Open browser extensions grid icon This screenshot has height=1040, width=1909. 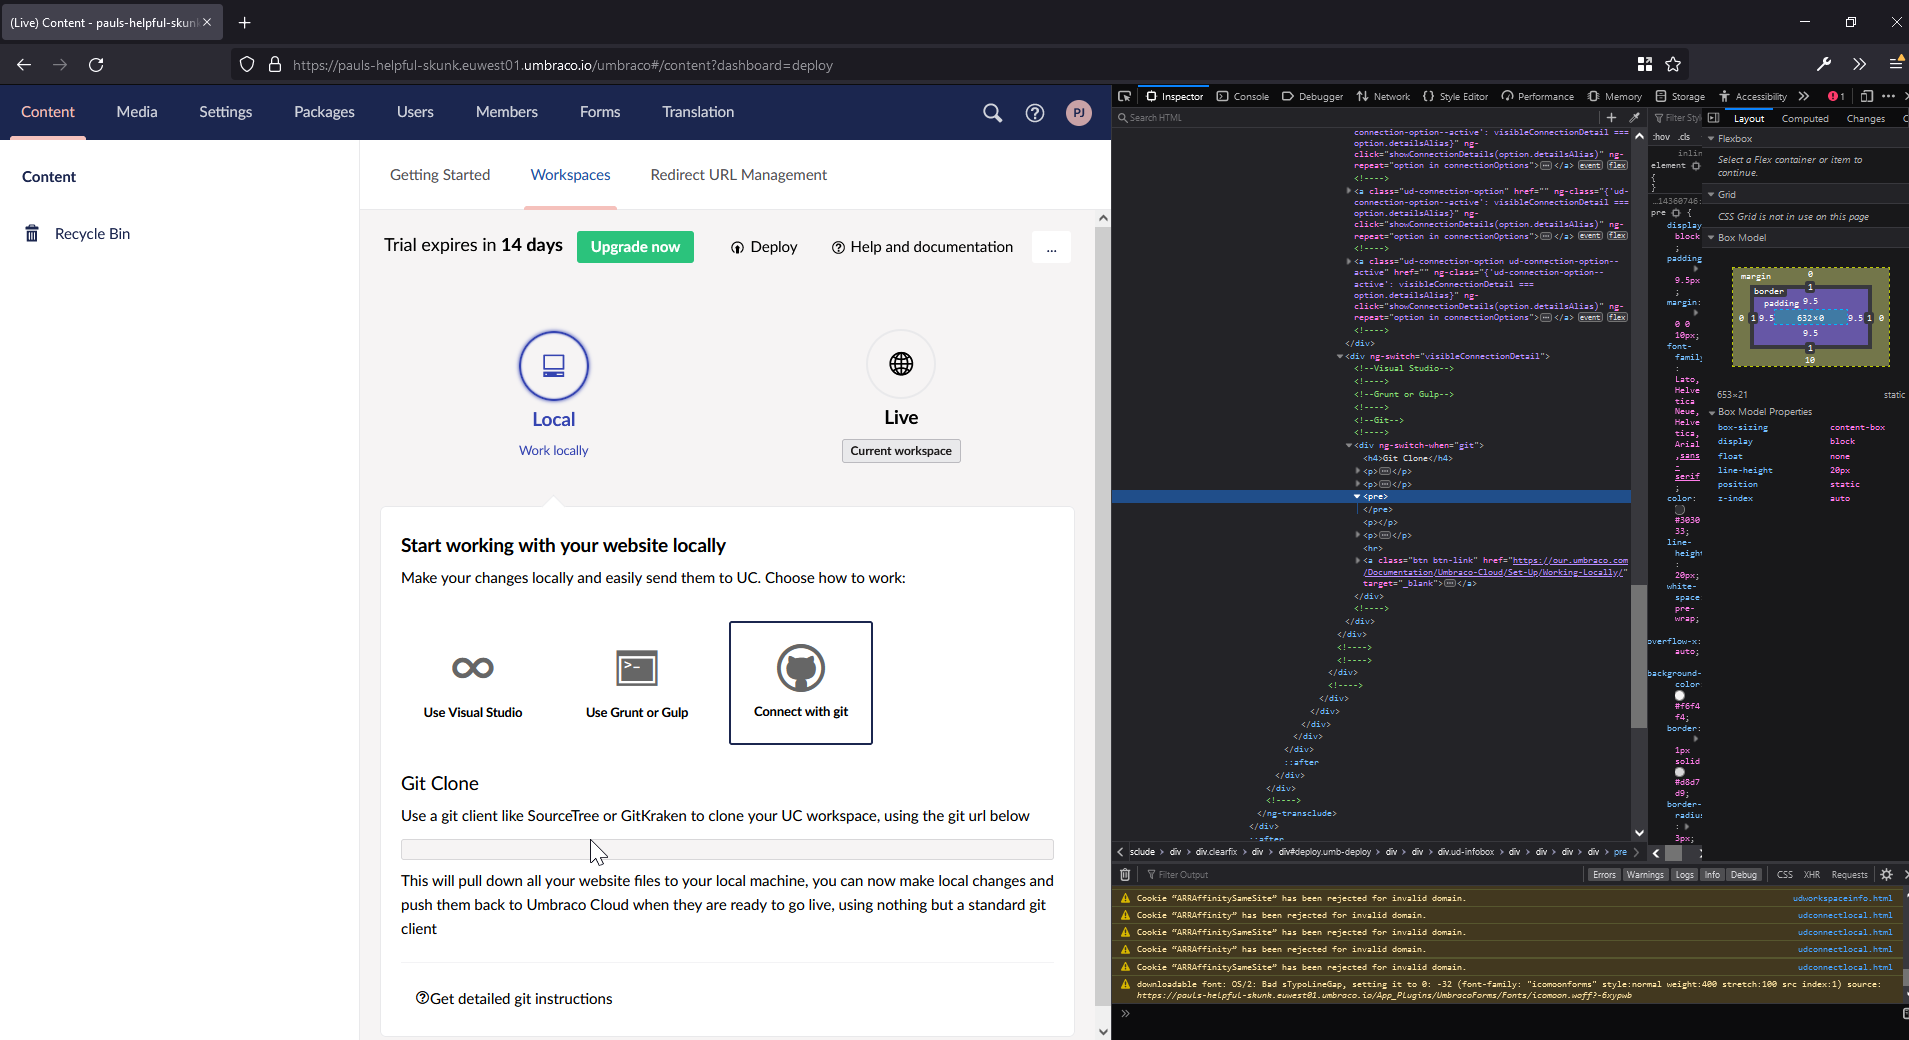[x=1645, y=65]
